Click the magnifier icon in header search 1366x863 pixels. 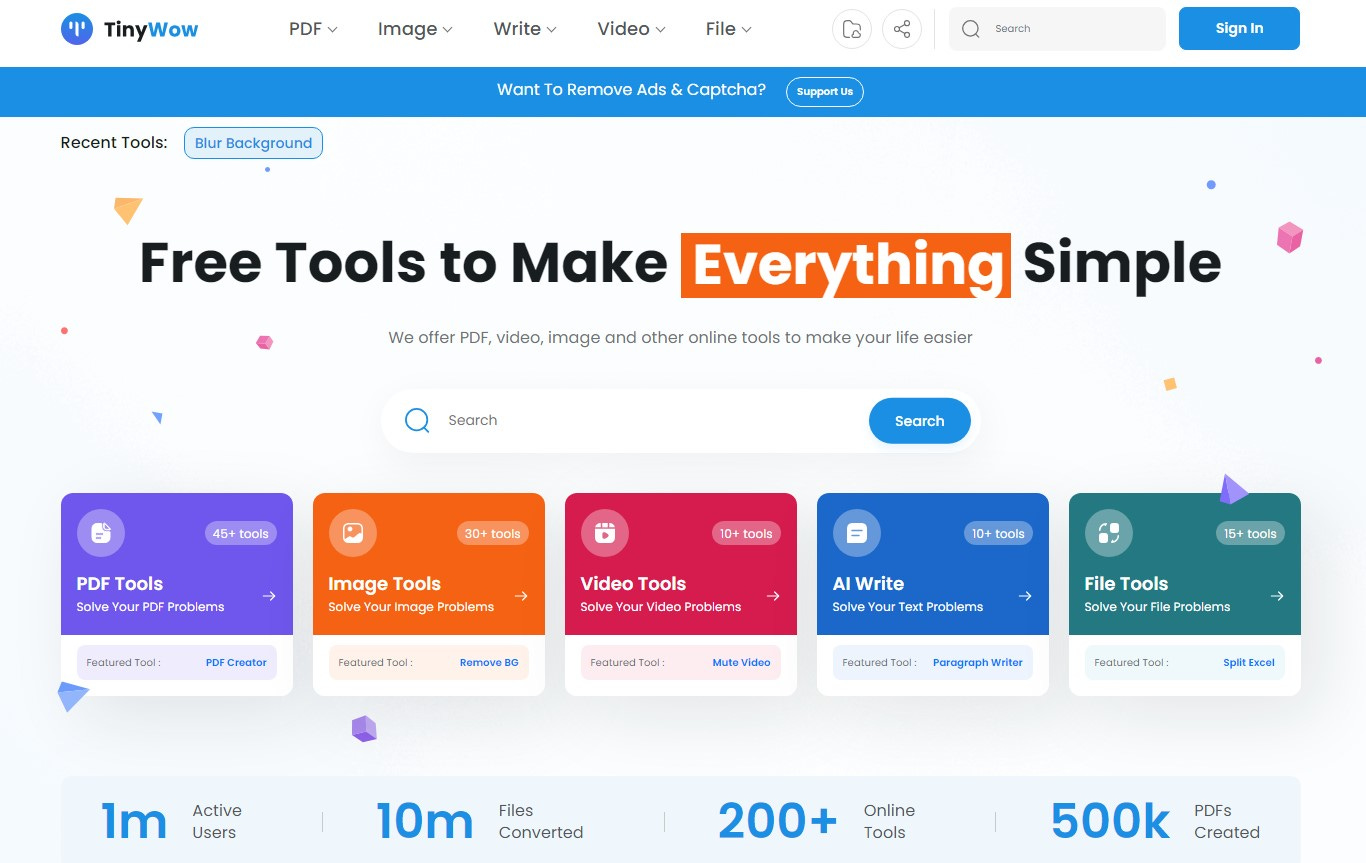tap(971, 29)
